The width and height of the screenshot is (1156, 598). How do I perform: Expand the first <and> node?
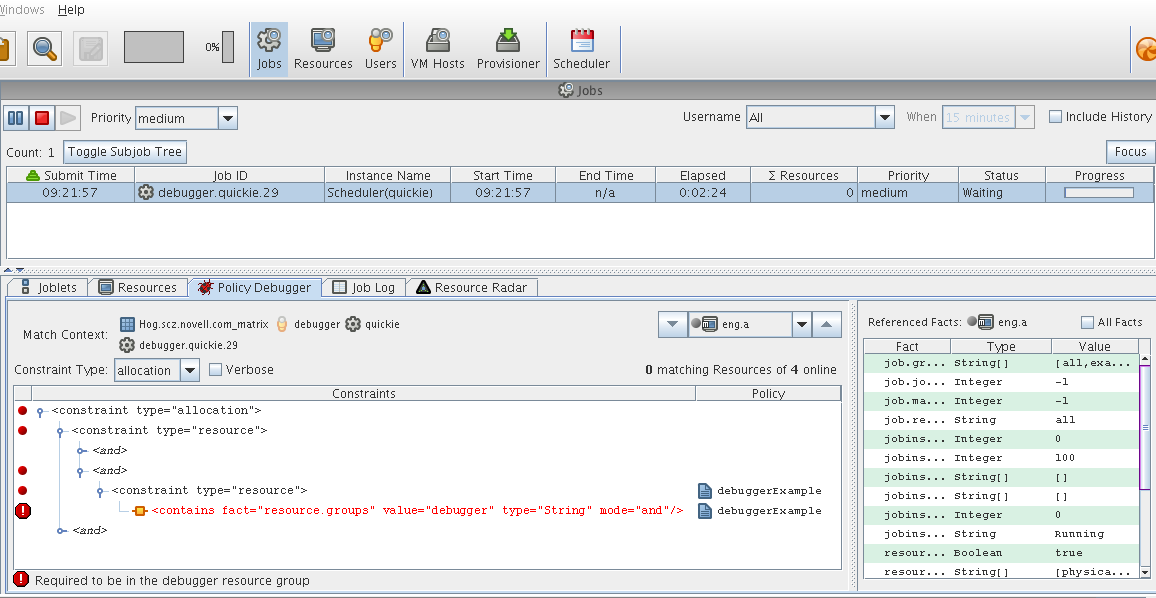point(80,451)
